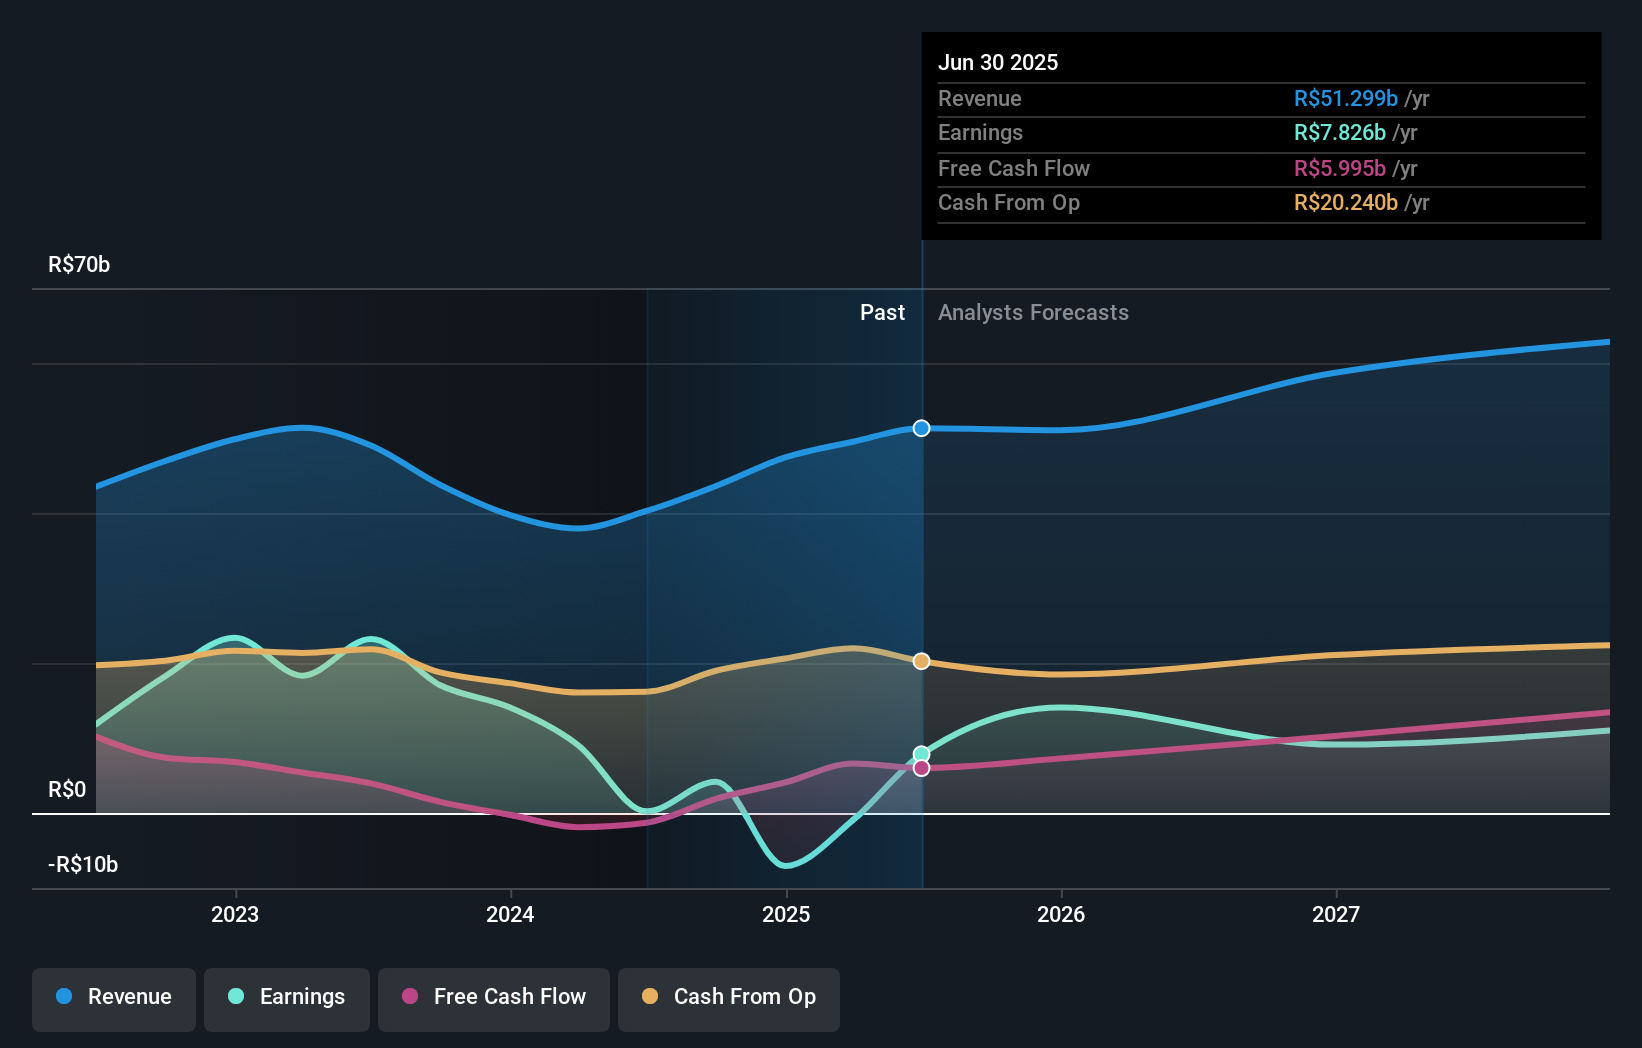Collapse the Cash From Op legend chip
Viewport: 1642px width, 1048px height.
(728, 999)
